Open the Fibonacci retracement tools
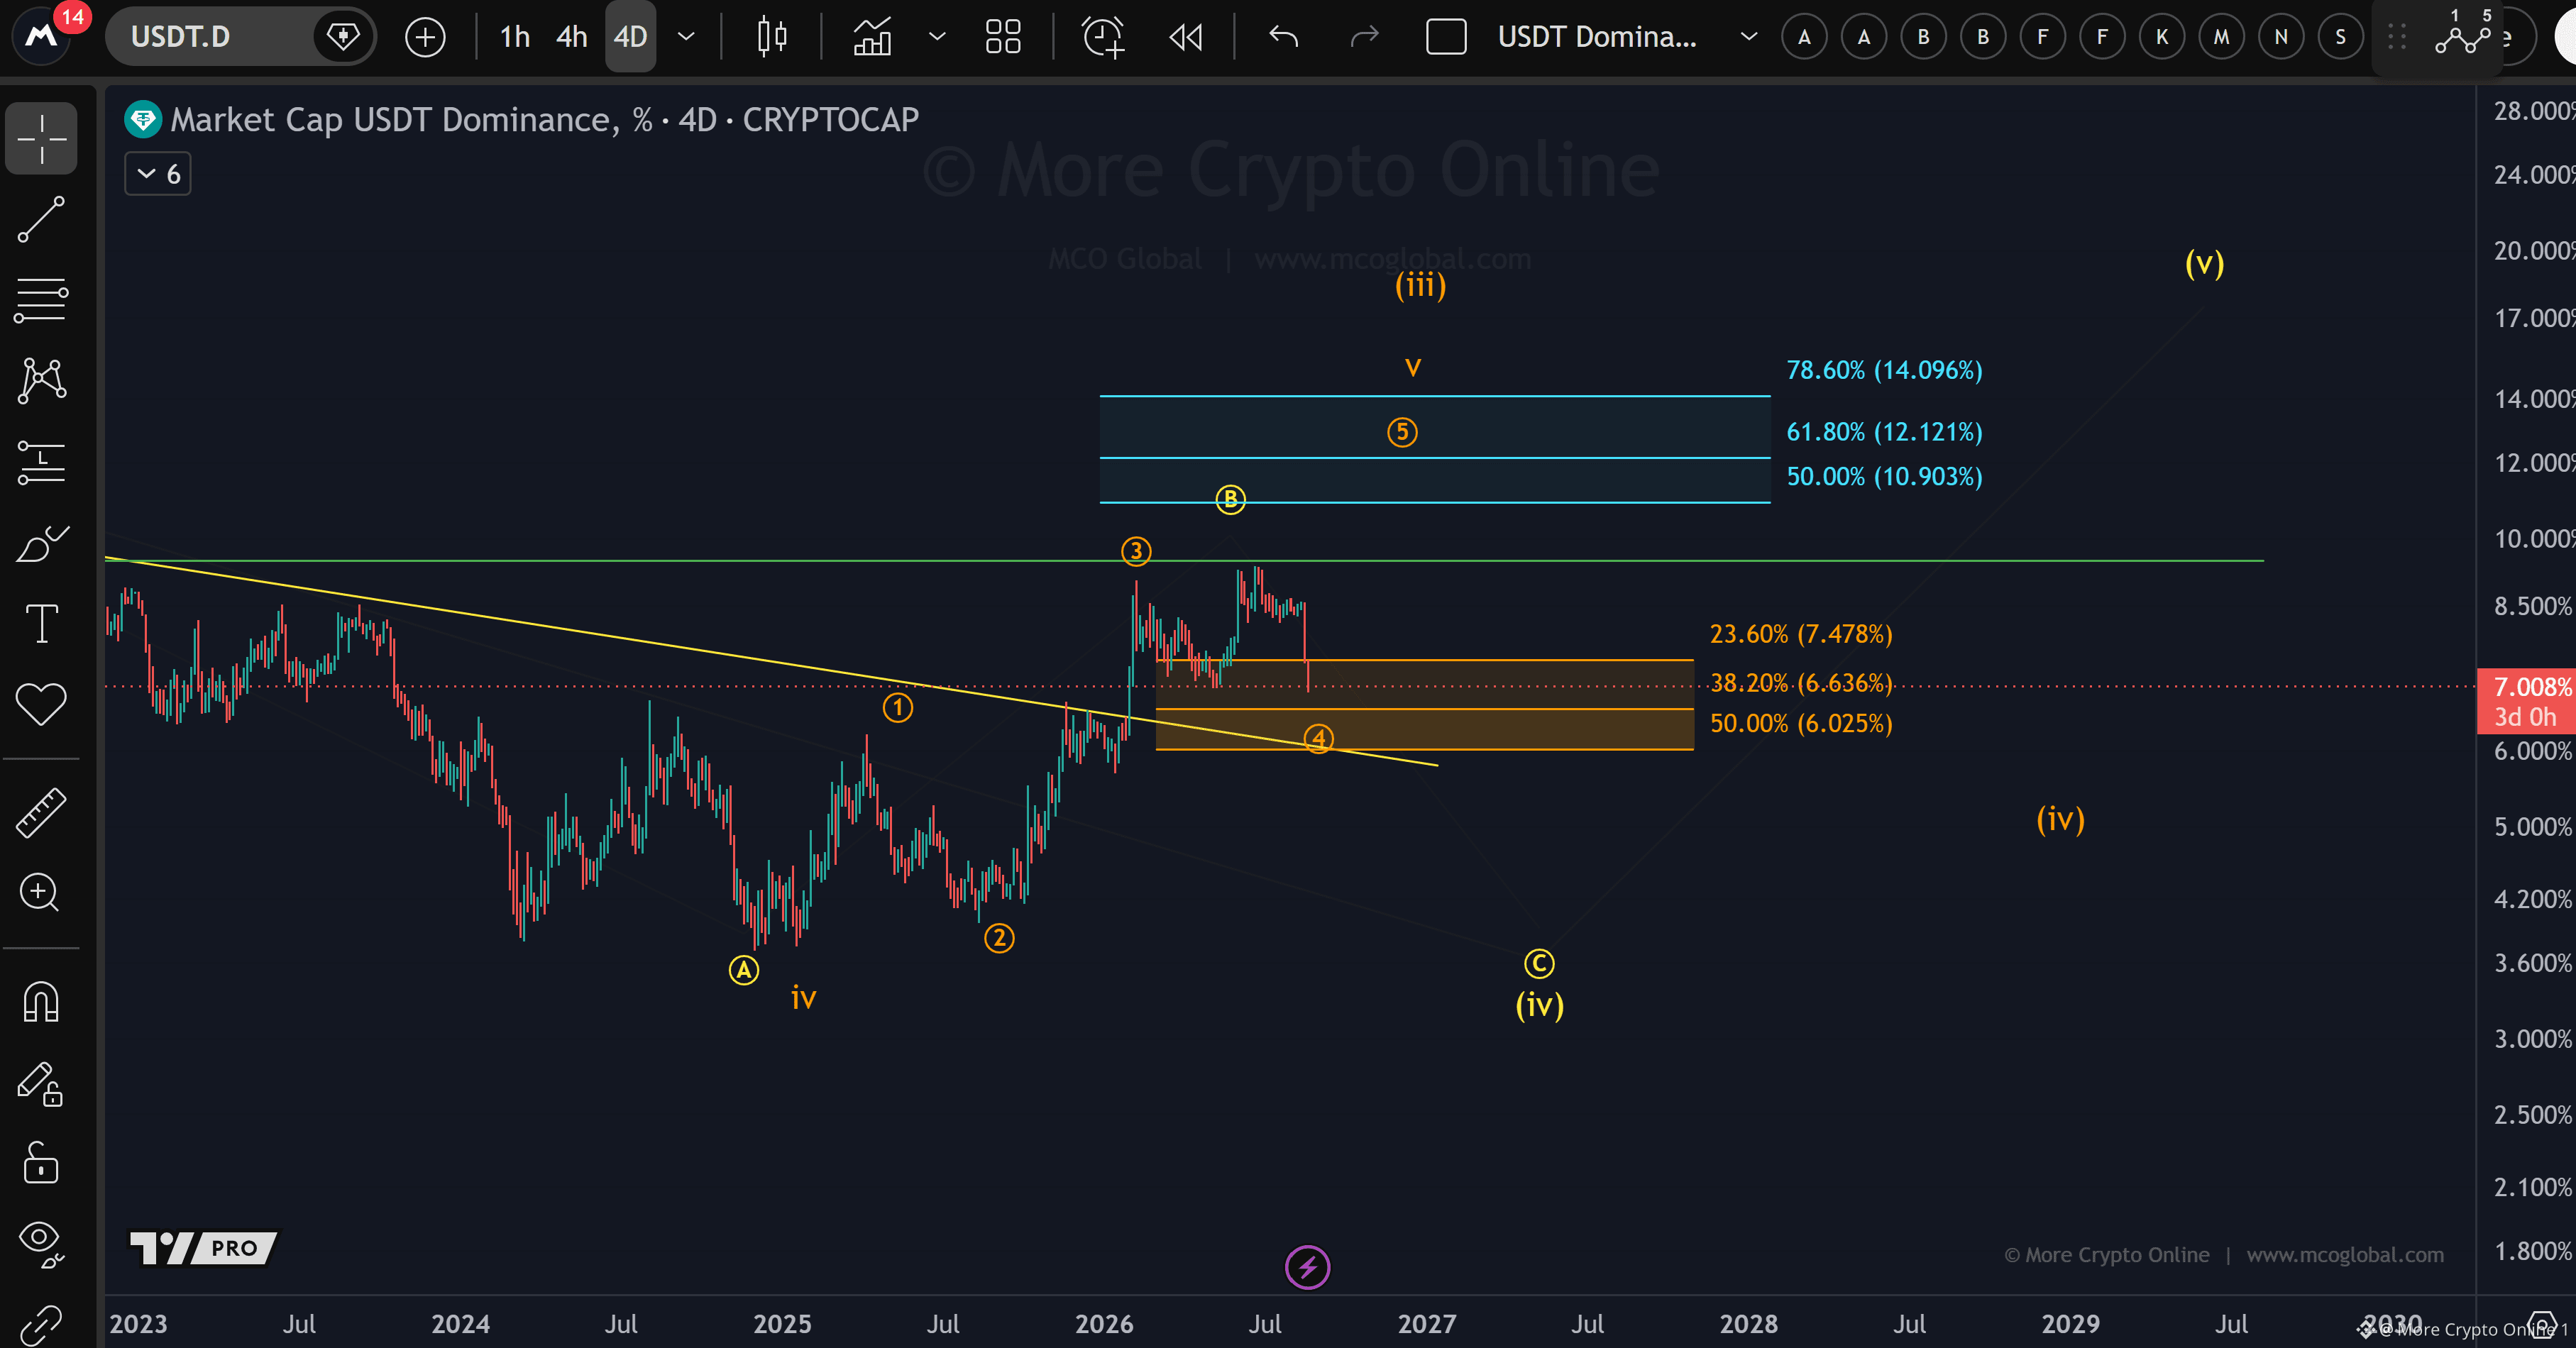 [41, 300]
